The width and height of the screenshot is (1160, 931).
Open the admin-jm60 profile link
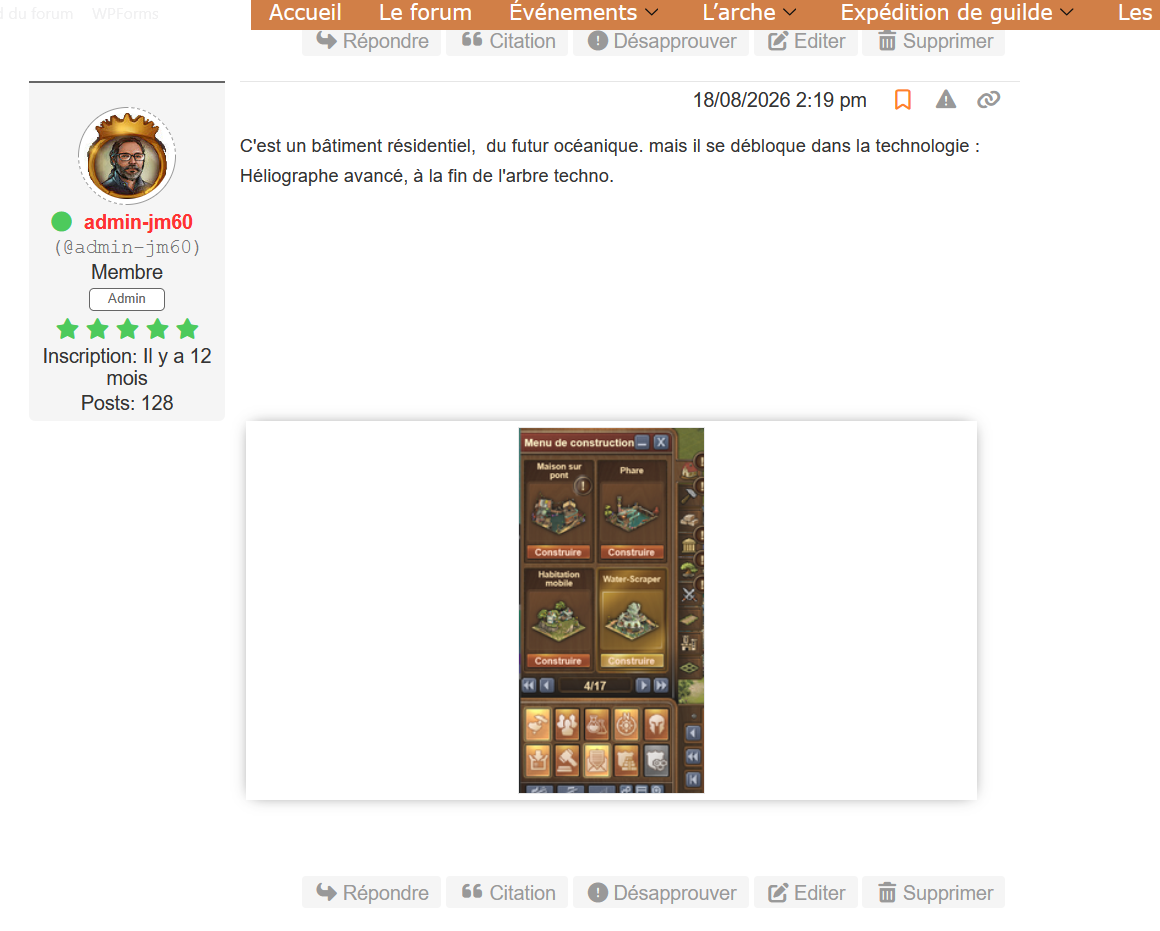(x=138, y=222)
